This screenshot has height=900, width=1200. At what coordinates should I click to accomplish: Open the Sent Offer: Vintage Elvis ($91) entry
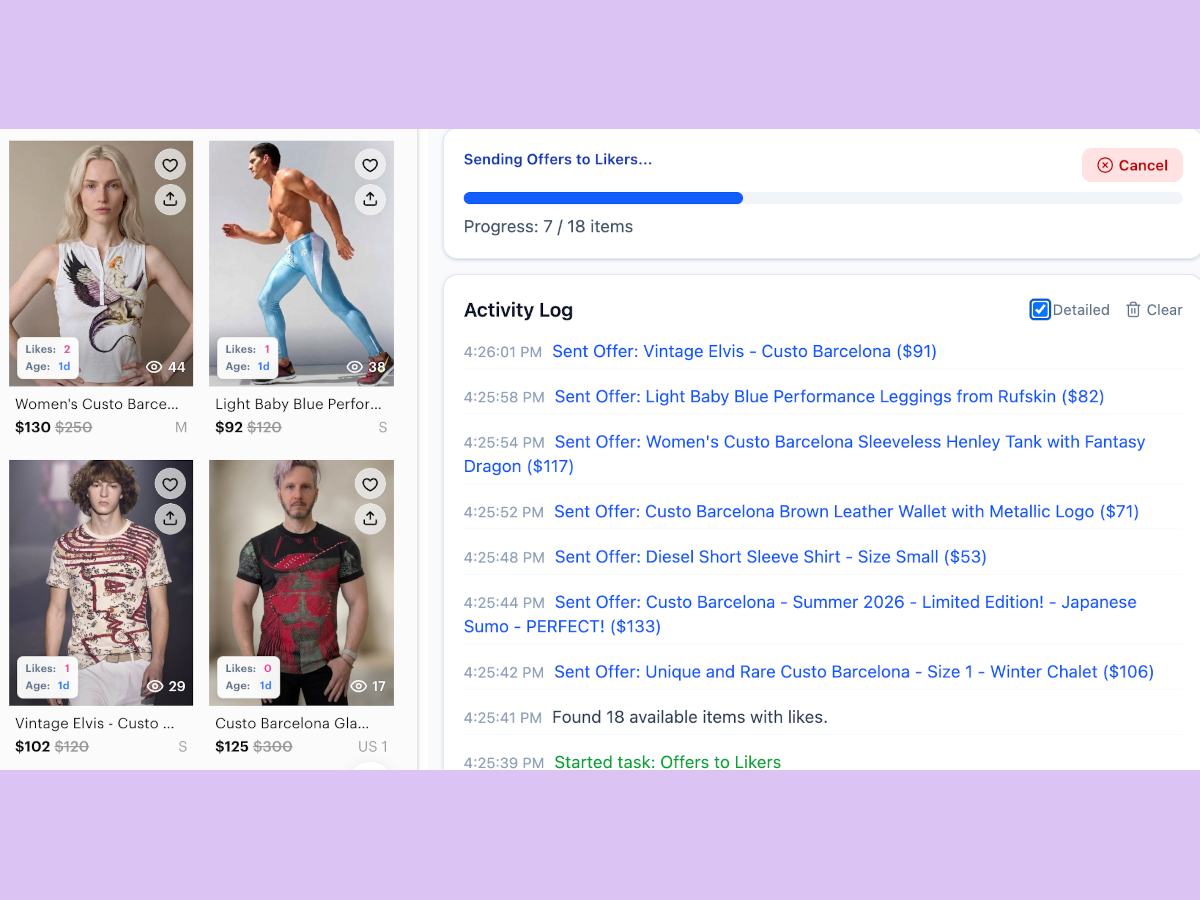coord(744,351)
